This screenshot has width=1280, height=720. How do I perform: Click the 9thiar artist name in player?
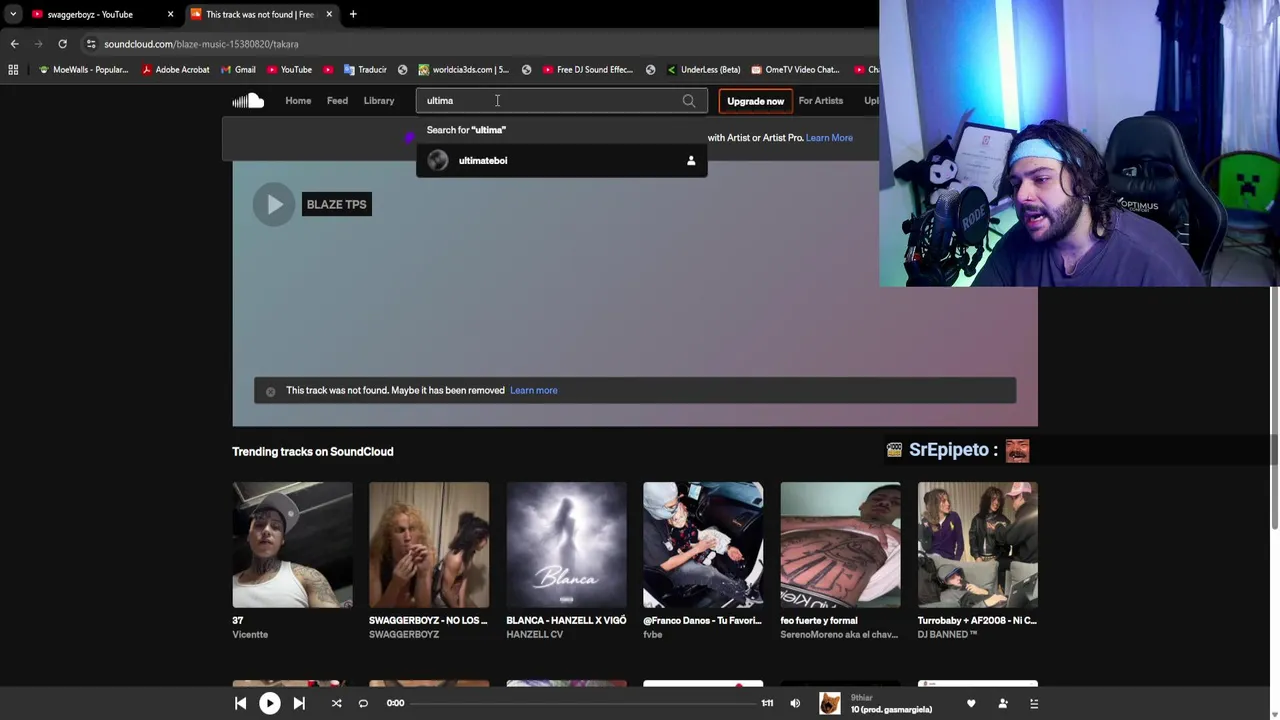(862, 697)
